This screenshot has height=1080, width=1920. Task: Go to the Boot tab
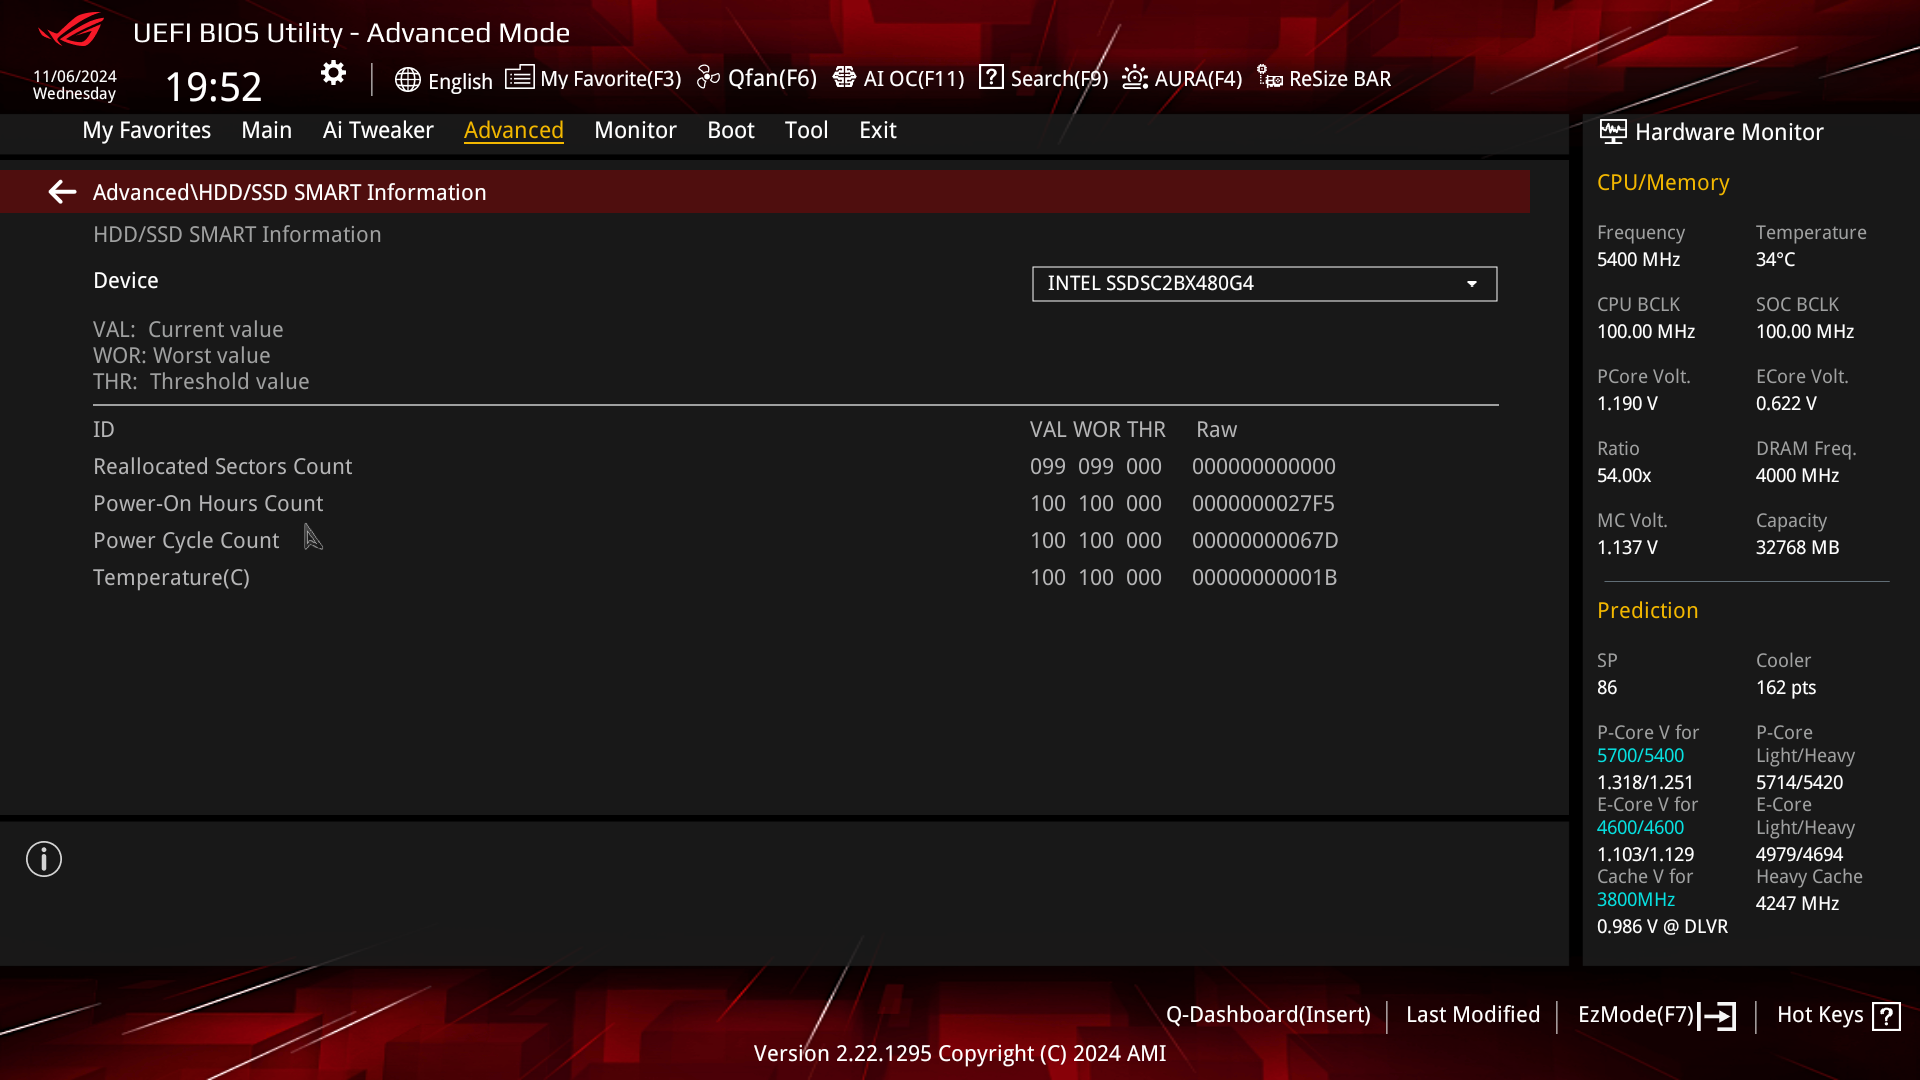(730, 130)
